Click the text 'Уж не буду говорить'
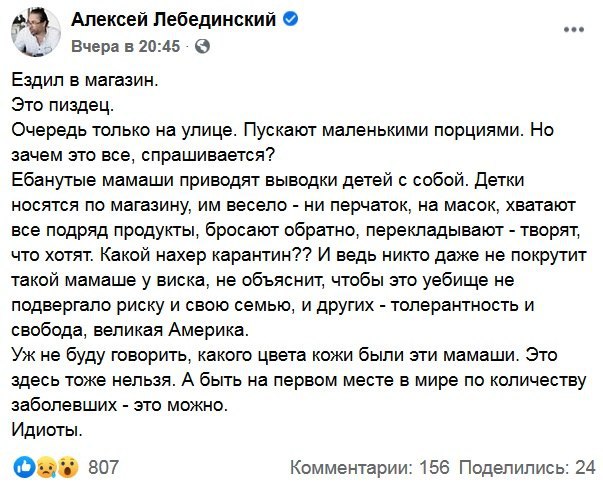The image size is (603, 491). click(104, 356)
